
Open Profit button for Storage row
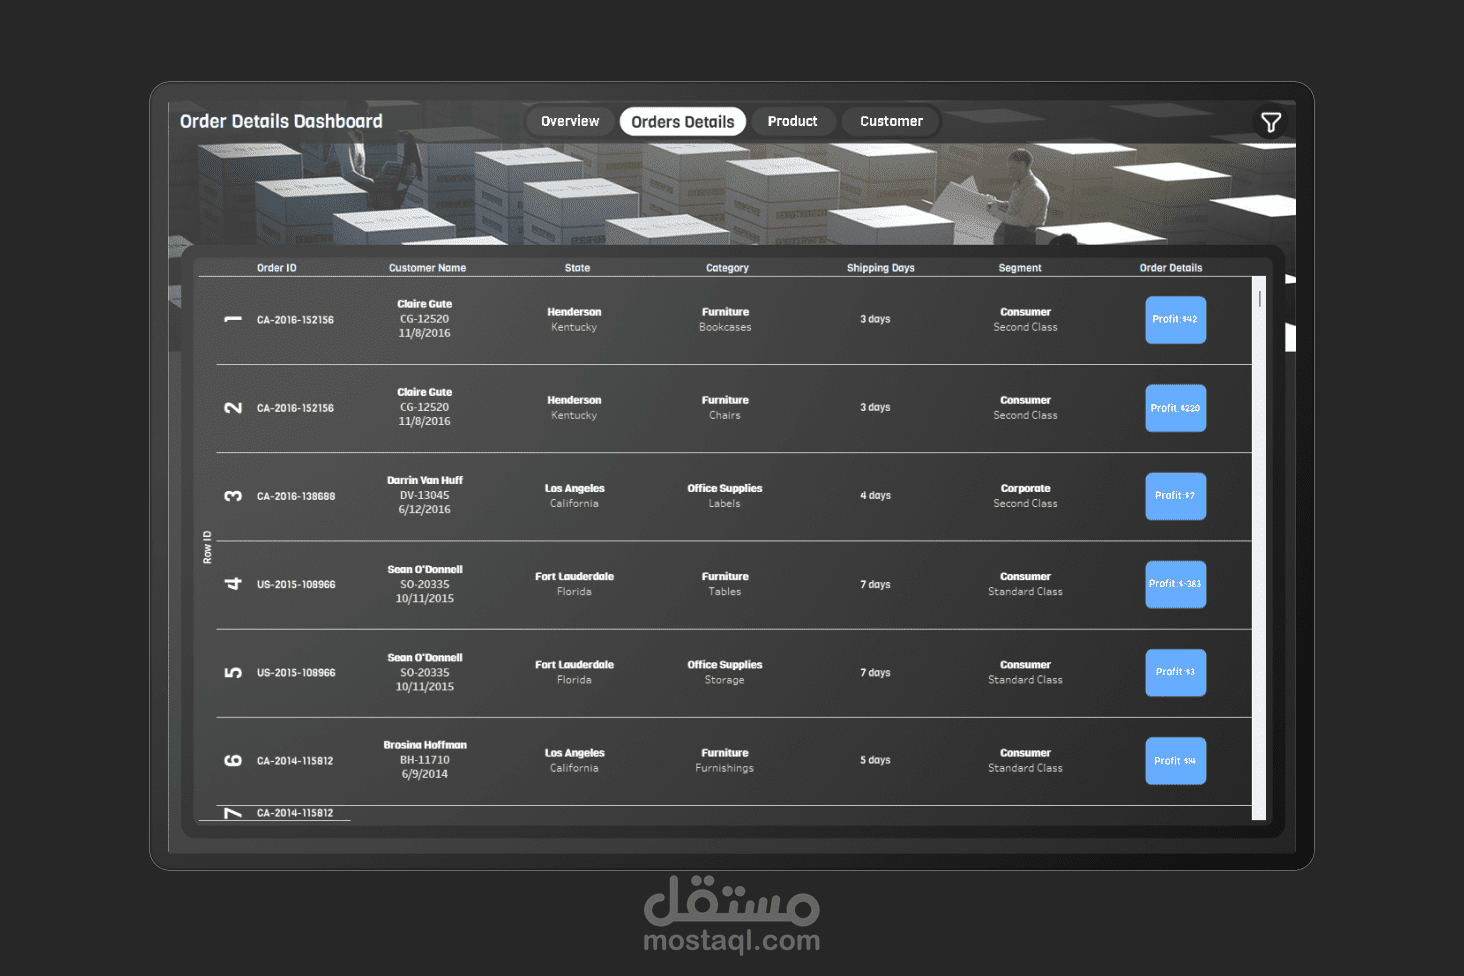(1175, 672)
